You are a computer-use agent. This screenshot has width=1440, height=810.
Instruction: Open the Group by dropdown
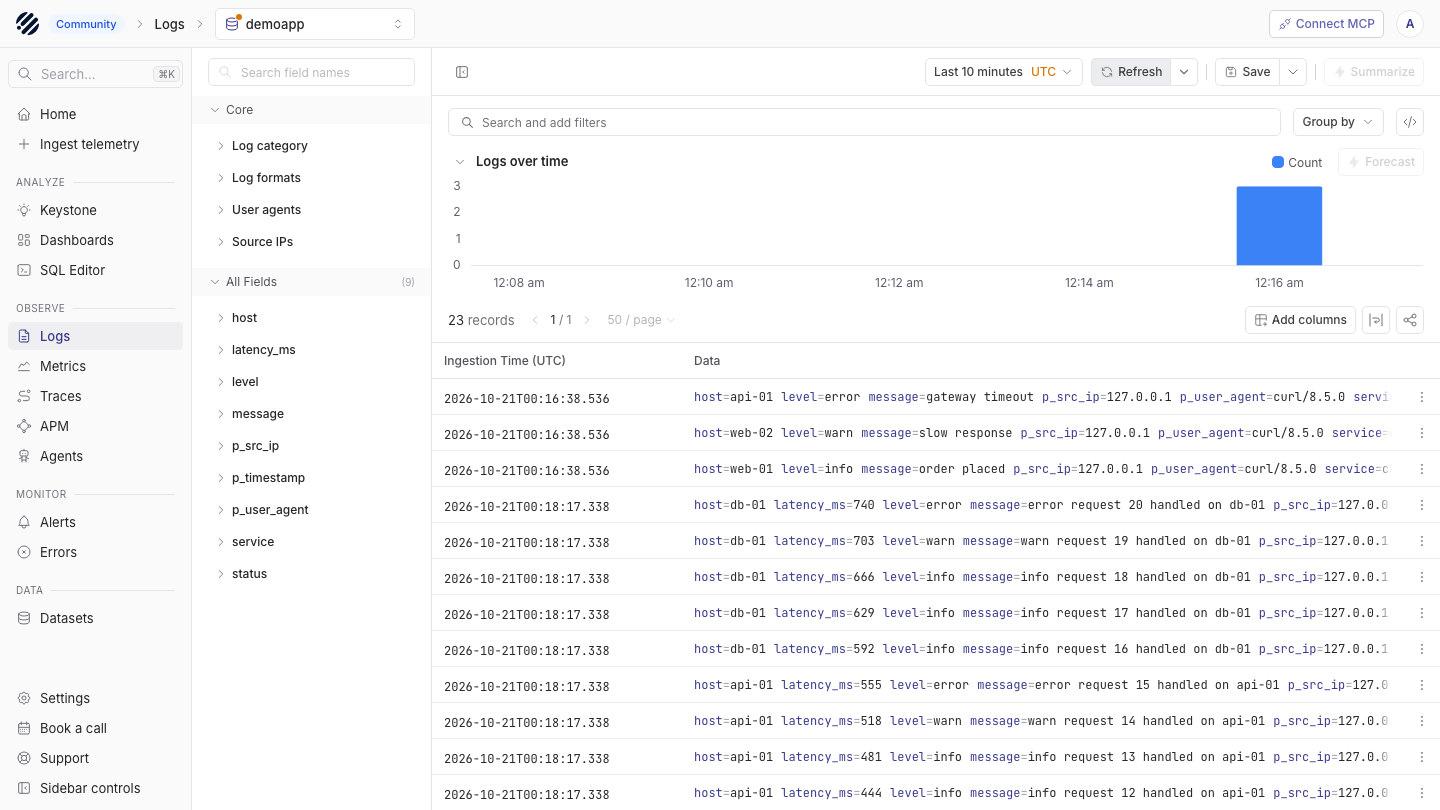pos(1338,122)
